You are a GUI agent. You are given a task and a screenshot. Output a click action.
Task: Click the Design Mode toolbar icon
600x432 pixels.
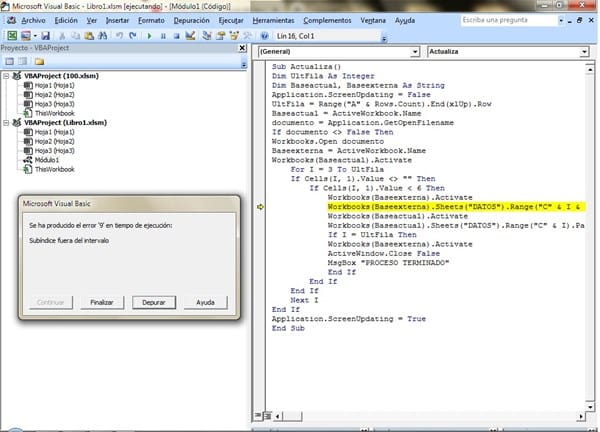click(191, 36)
